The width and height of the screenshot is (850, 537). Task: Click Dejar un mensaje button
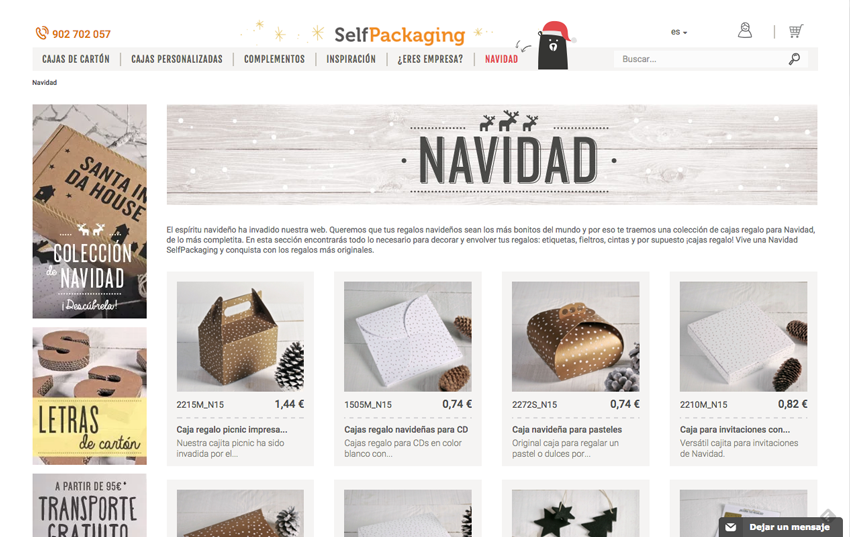pyautogui.click(x=781, y=527)
